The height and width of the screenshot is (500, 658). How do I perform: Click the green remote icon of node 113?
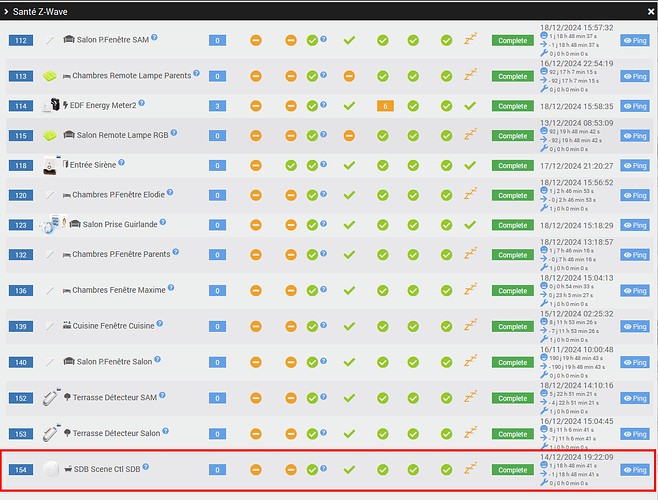tap(50, 76)
